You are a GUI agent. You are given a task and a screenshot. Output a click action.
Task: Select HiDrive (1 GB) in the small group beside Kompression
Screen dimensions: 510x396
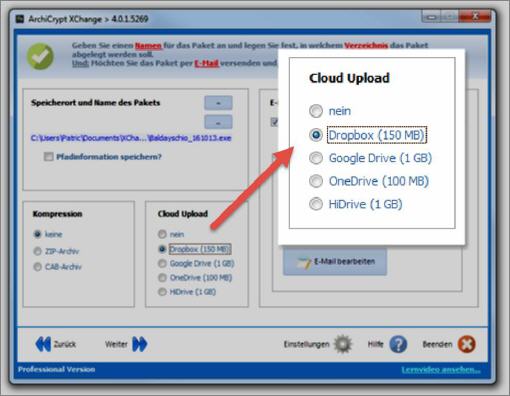(162, 292)
